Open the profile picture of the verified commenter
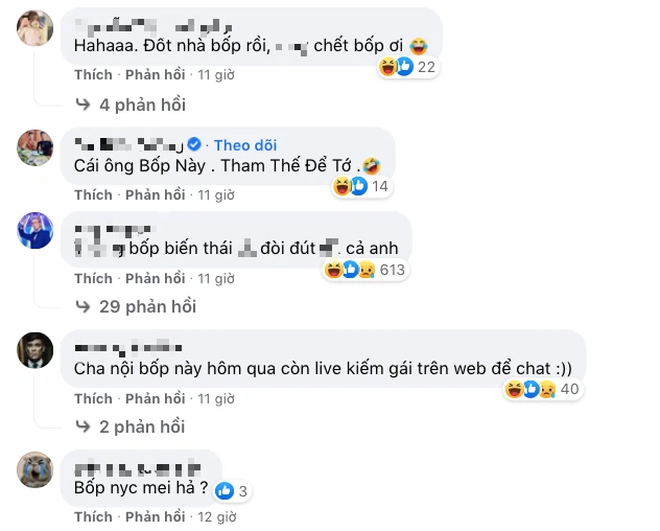The image size is (660, 531). [x=35, y=148]
